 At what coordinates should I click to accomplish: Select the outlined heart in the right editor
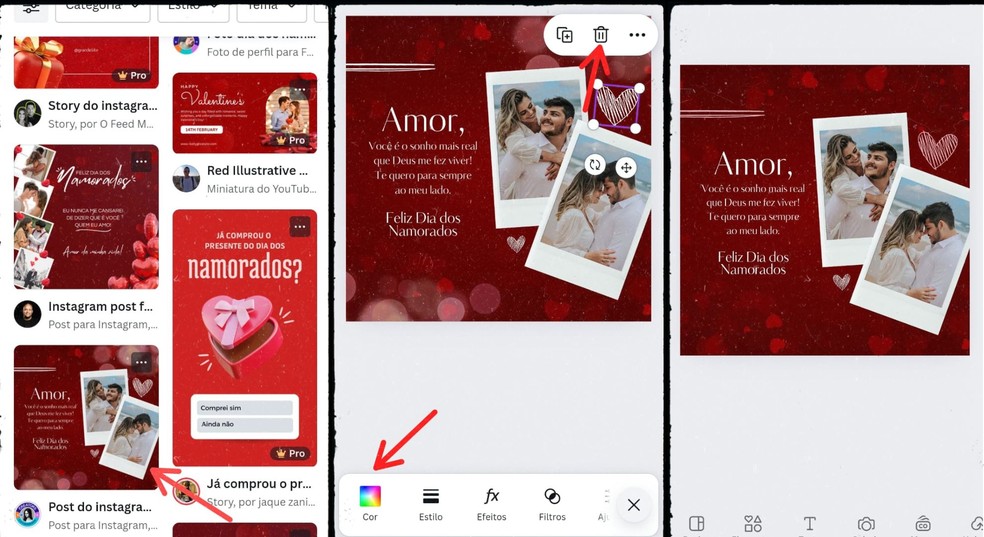click(938, 149)
